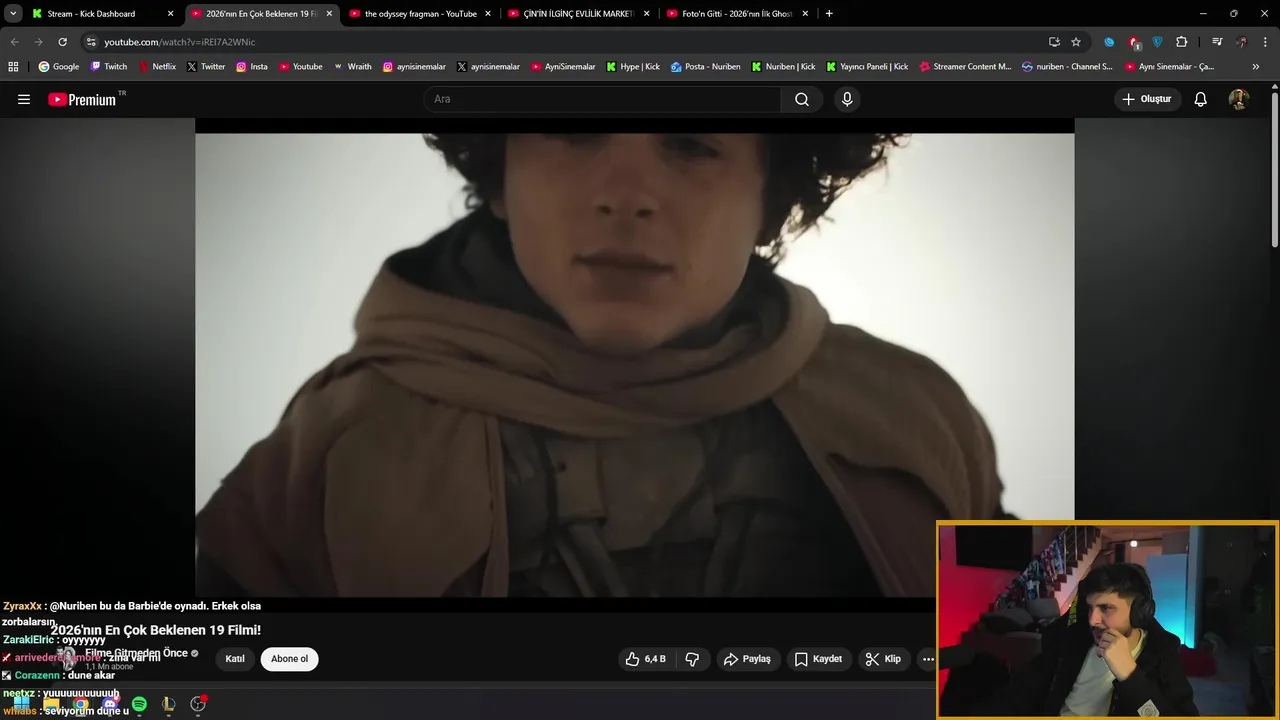Open the Twitch bookmark
Screen dimensions: 1280x720
tap(109, 67)
